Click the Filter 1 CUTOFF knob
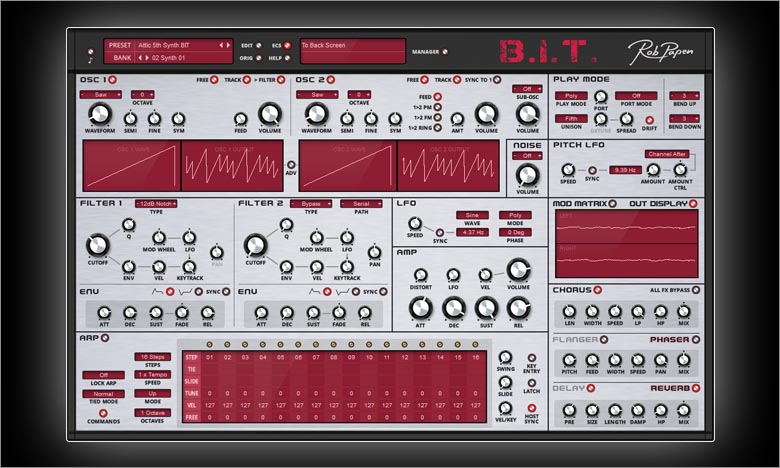 point(98,245)
